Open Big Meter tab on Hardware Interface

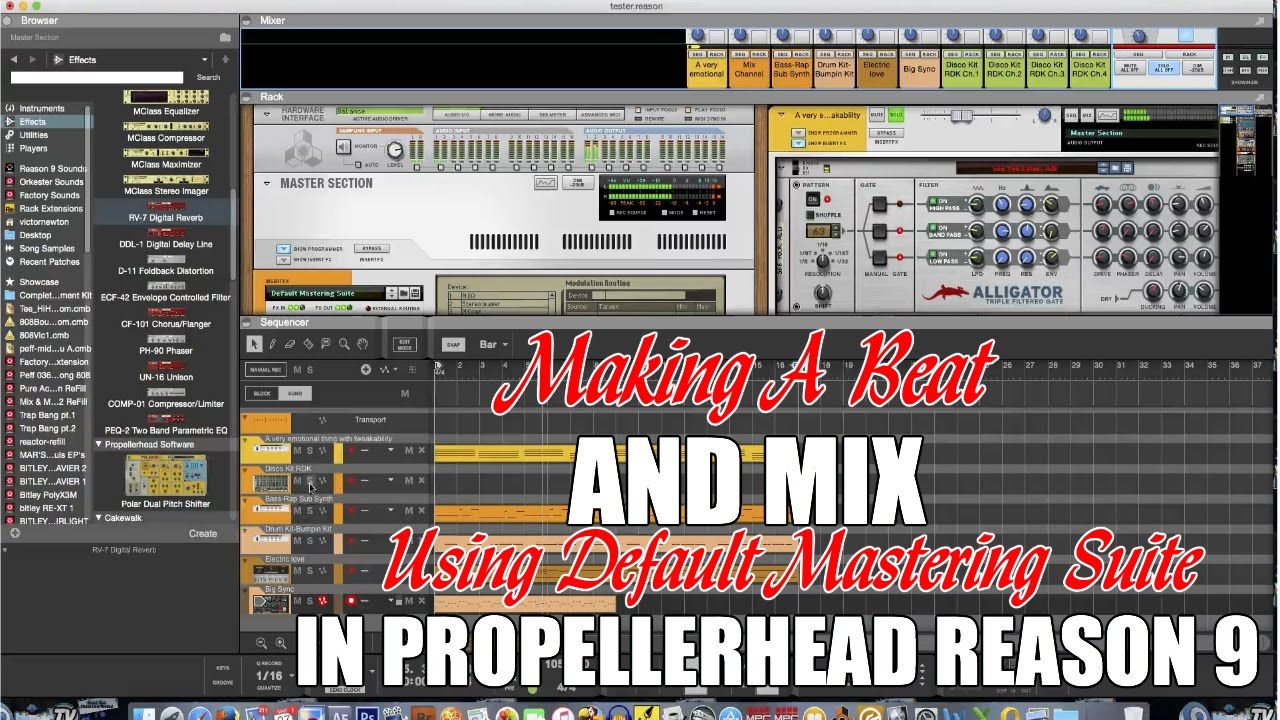[x=551, y=115]
